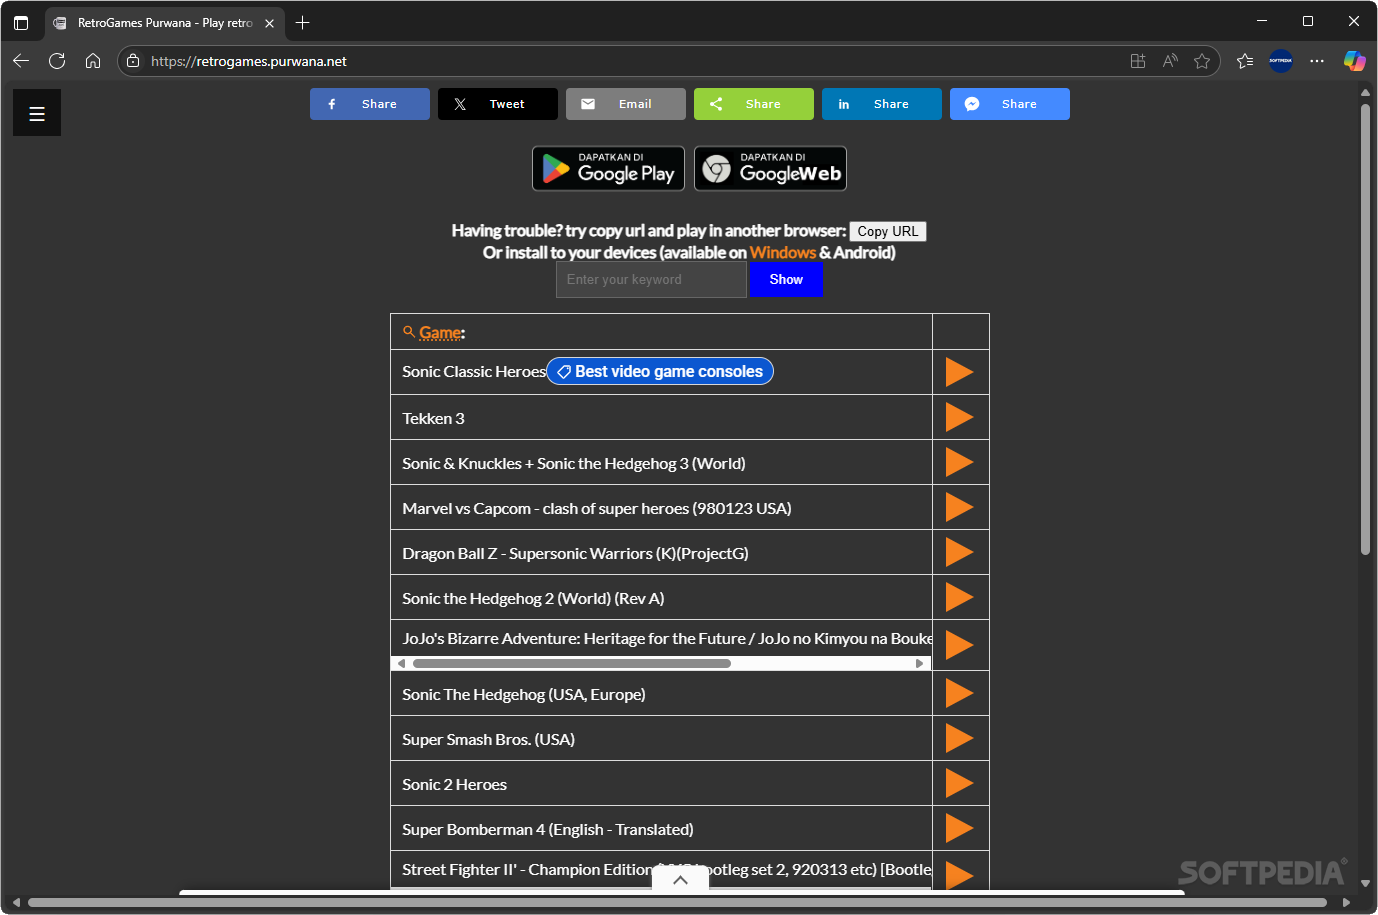The image size is (1378, 915).
Task: Open the Best video game consoles ad tag
Action: coord(660,371)
